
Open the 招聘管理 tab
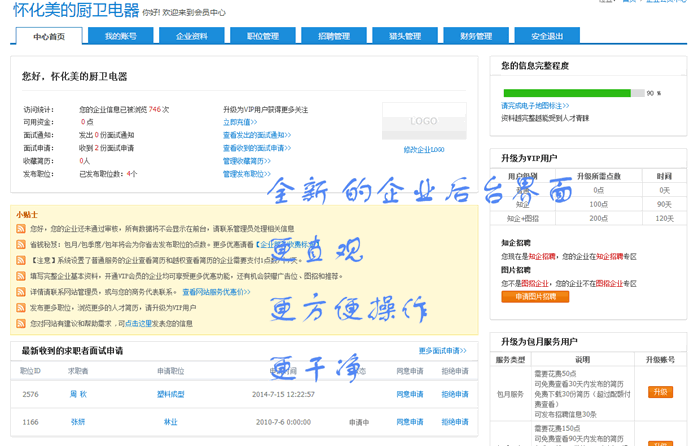coord(334,36)
